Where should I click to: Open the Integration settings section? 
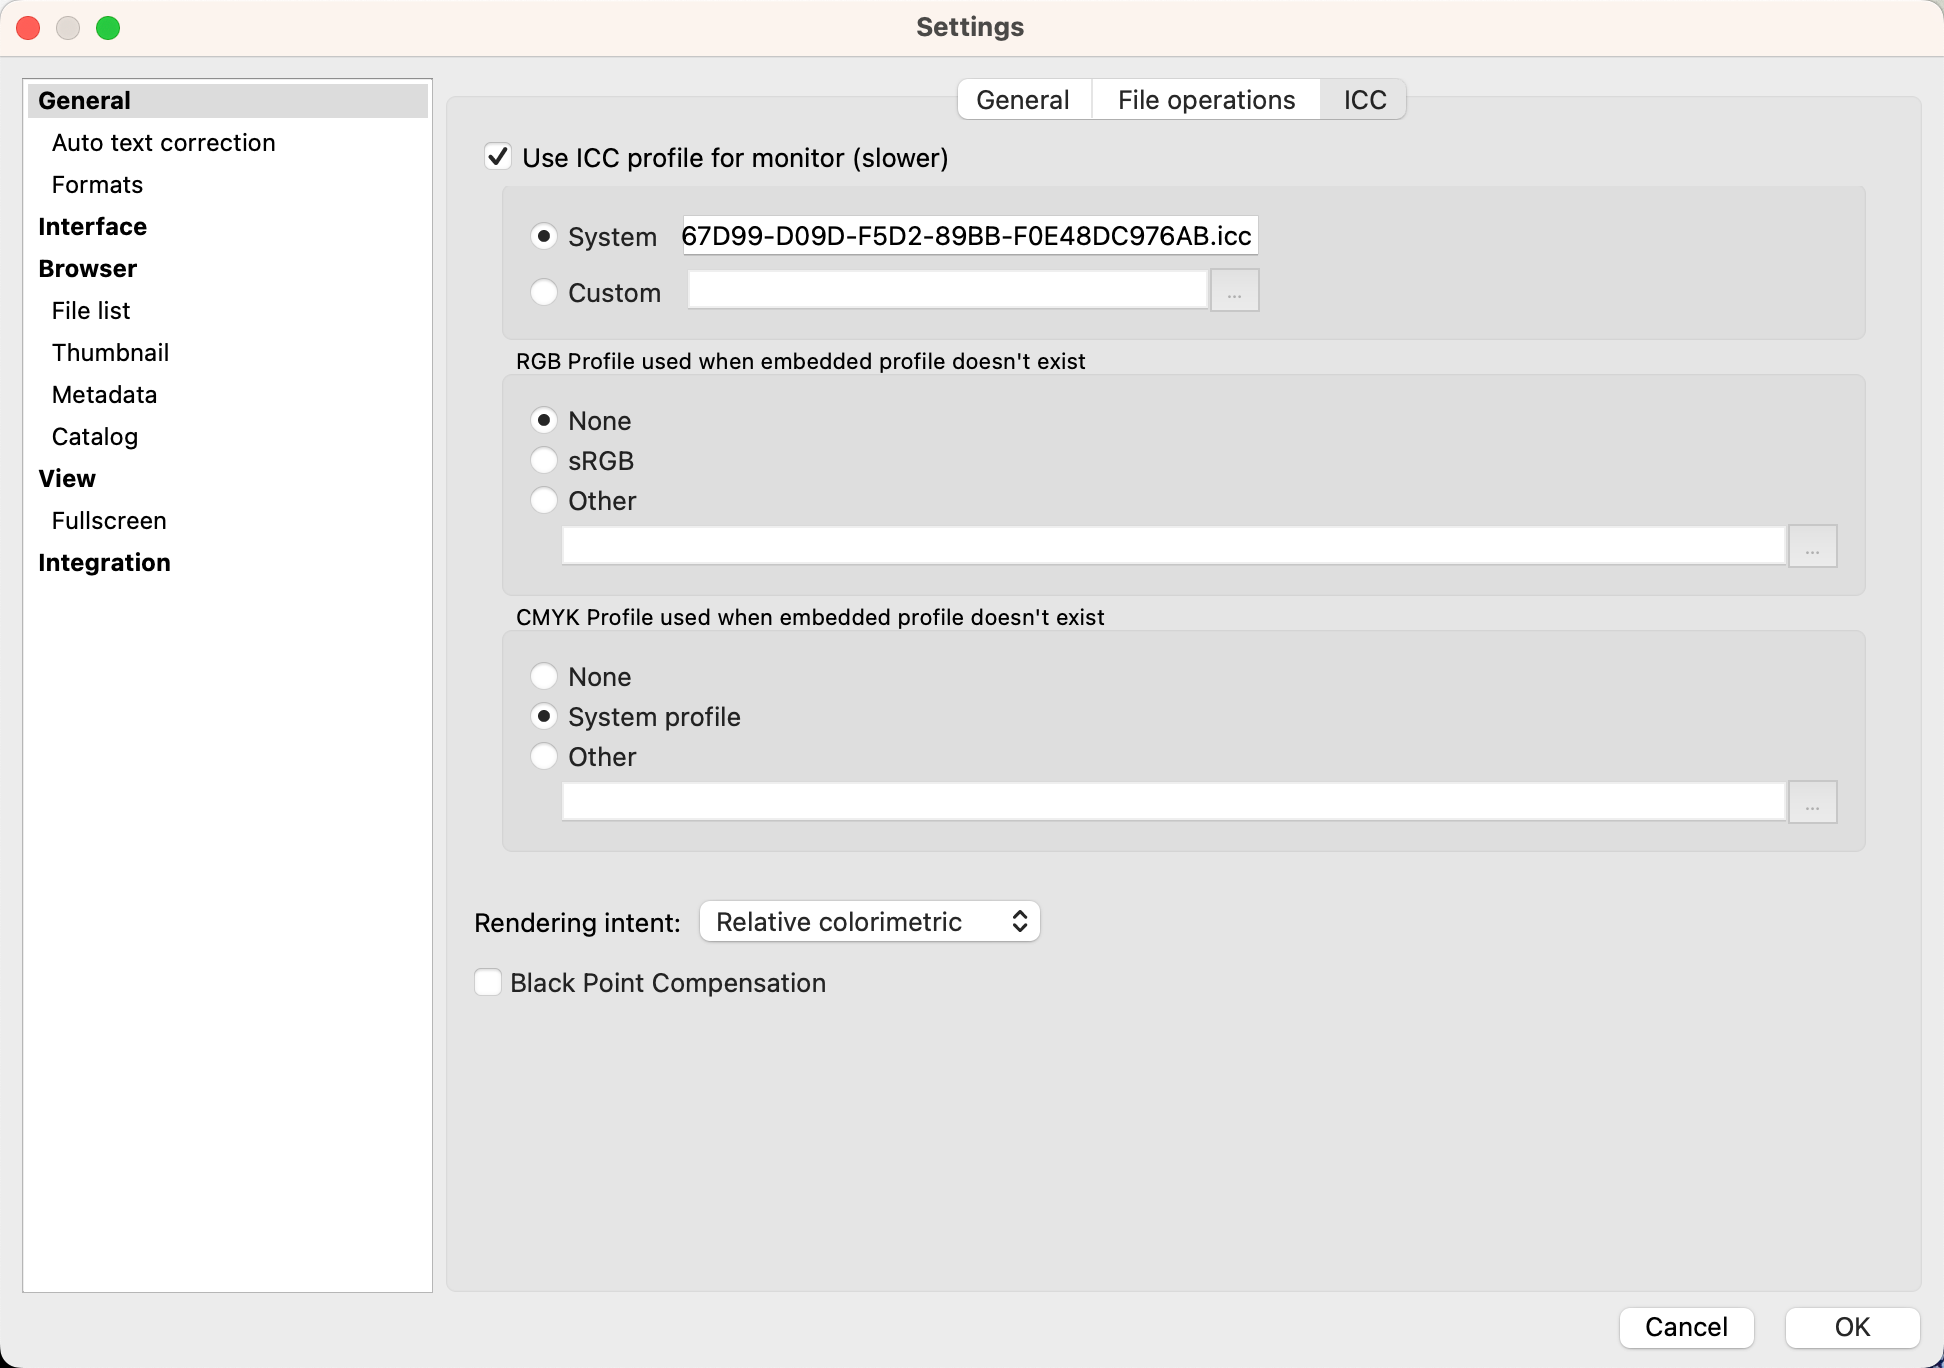click(x=104, y=563)
